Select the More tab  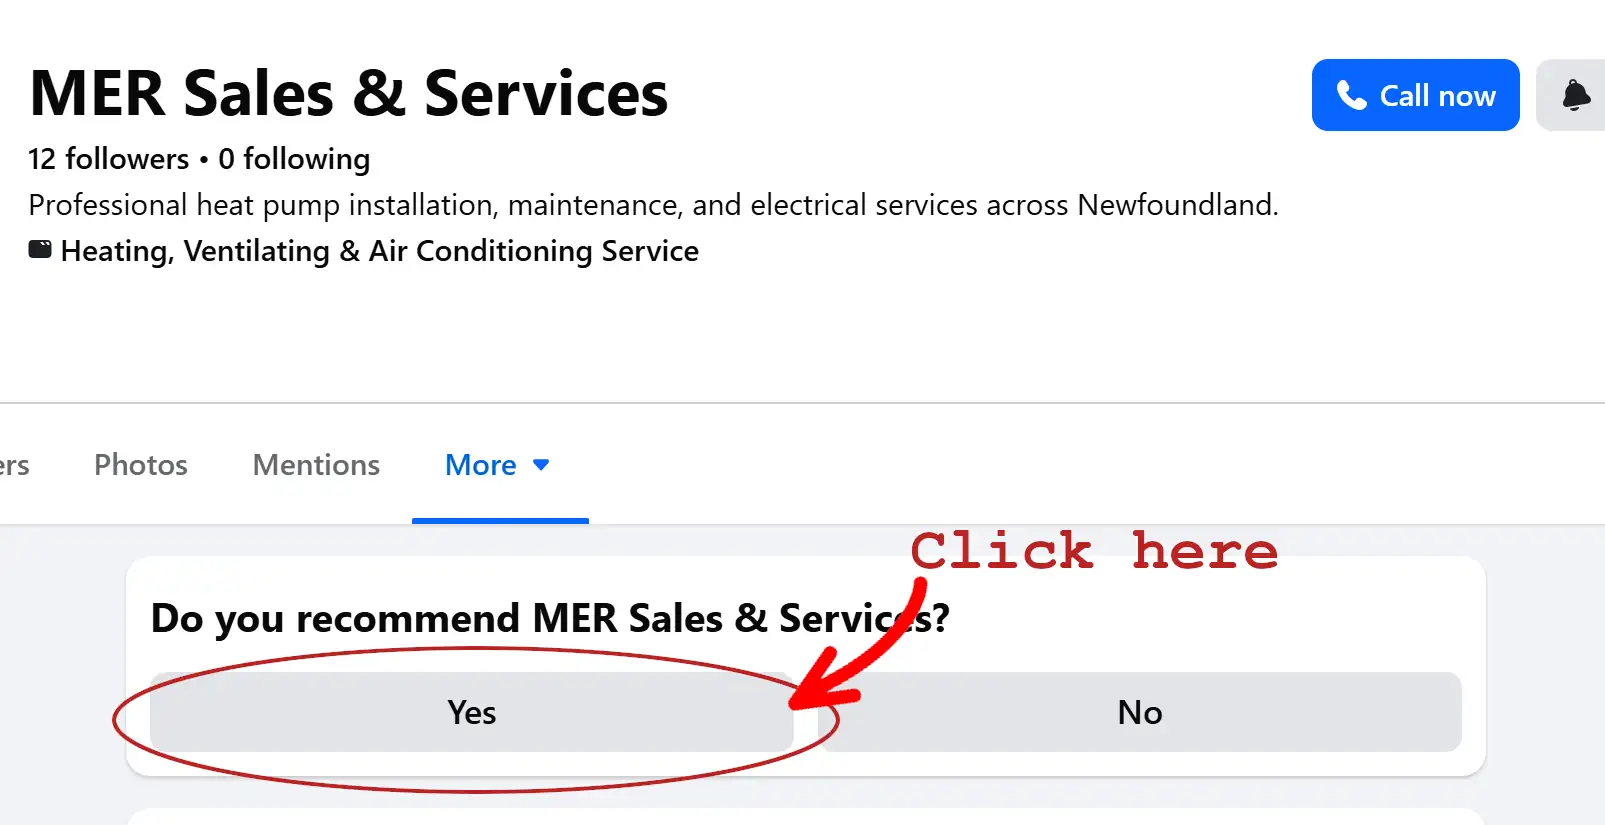tap(481, 464)
